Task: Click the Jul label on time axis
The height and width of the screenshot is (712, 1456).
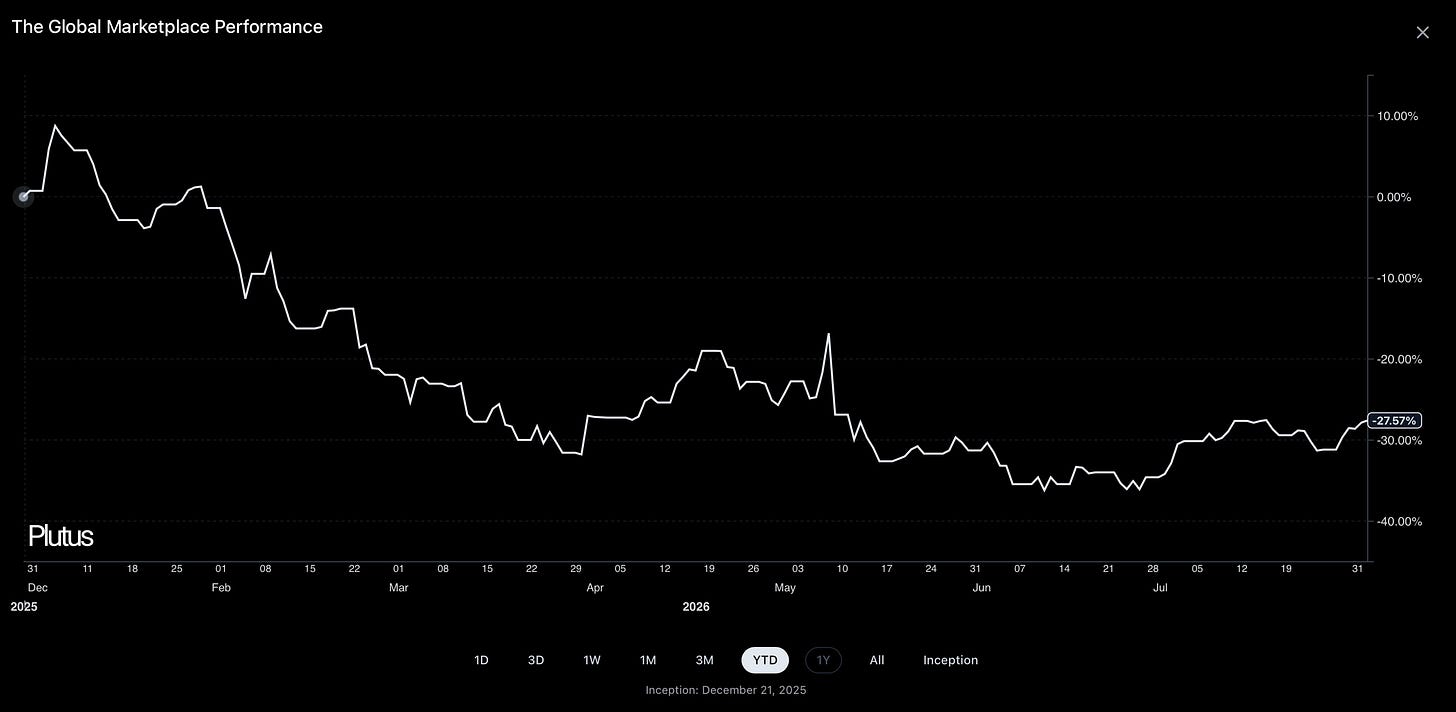Action: pos(1160,588)
